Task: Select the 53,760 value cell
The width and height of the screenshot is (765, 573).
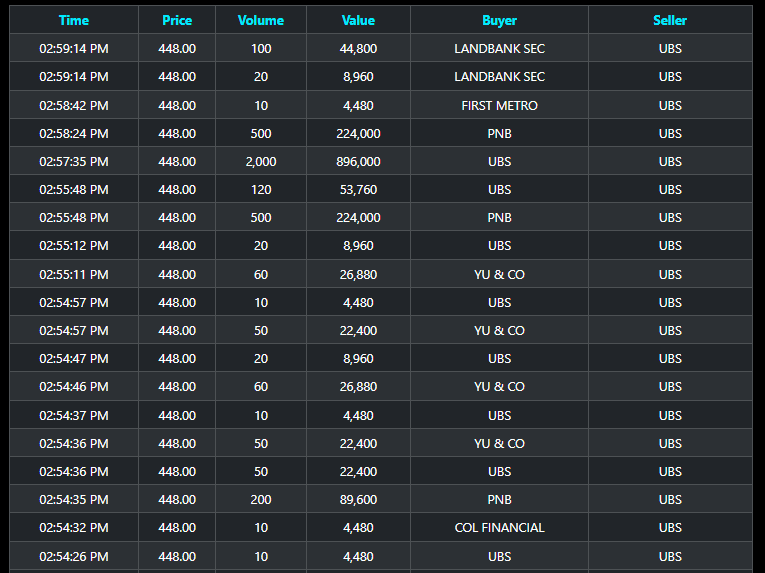Action: [358, 189]
